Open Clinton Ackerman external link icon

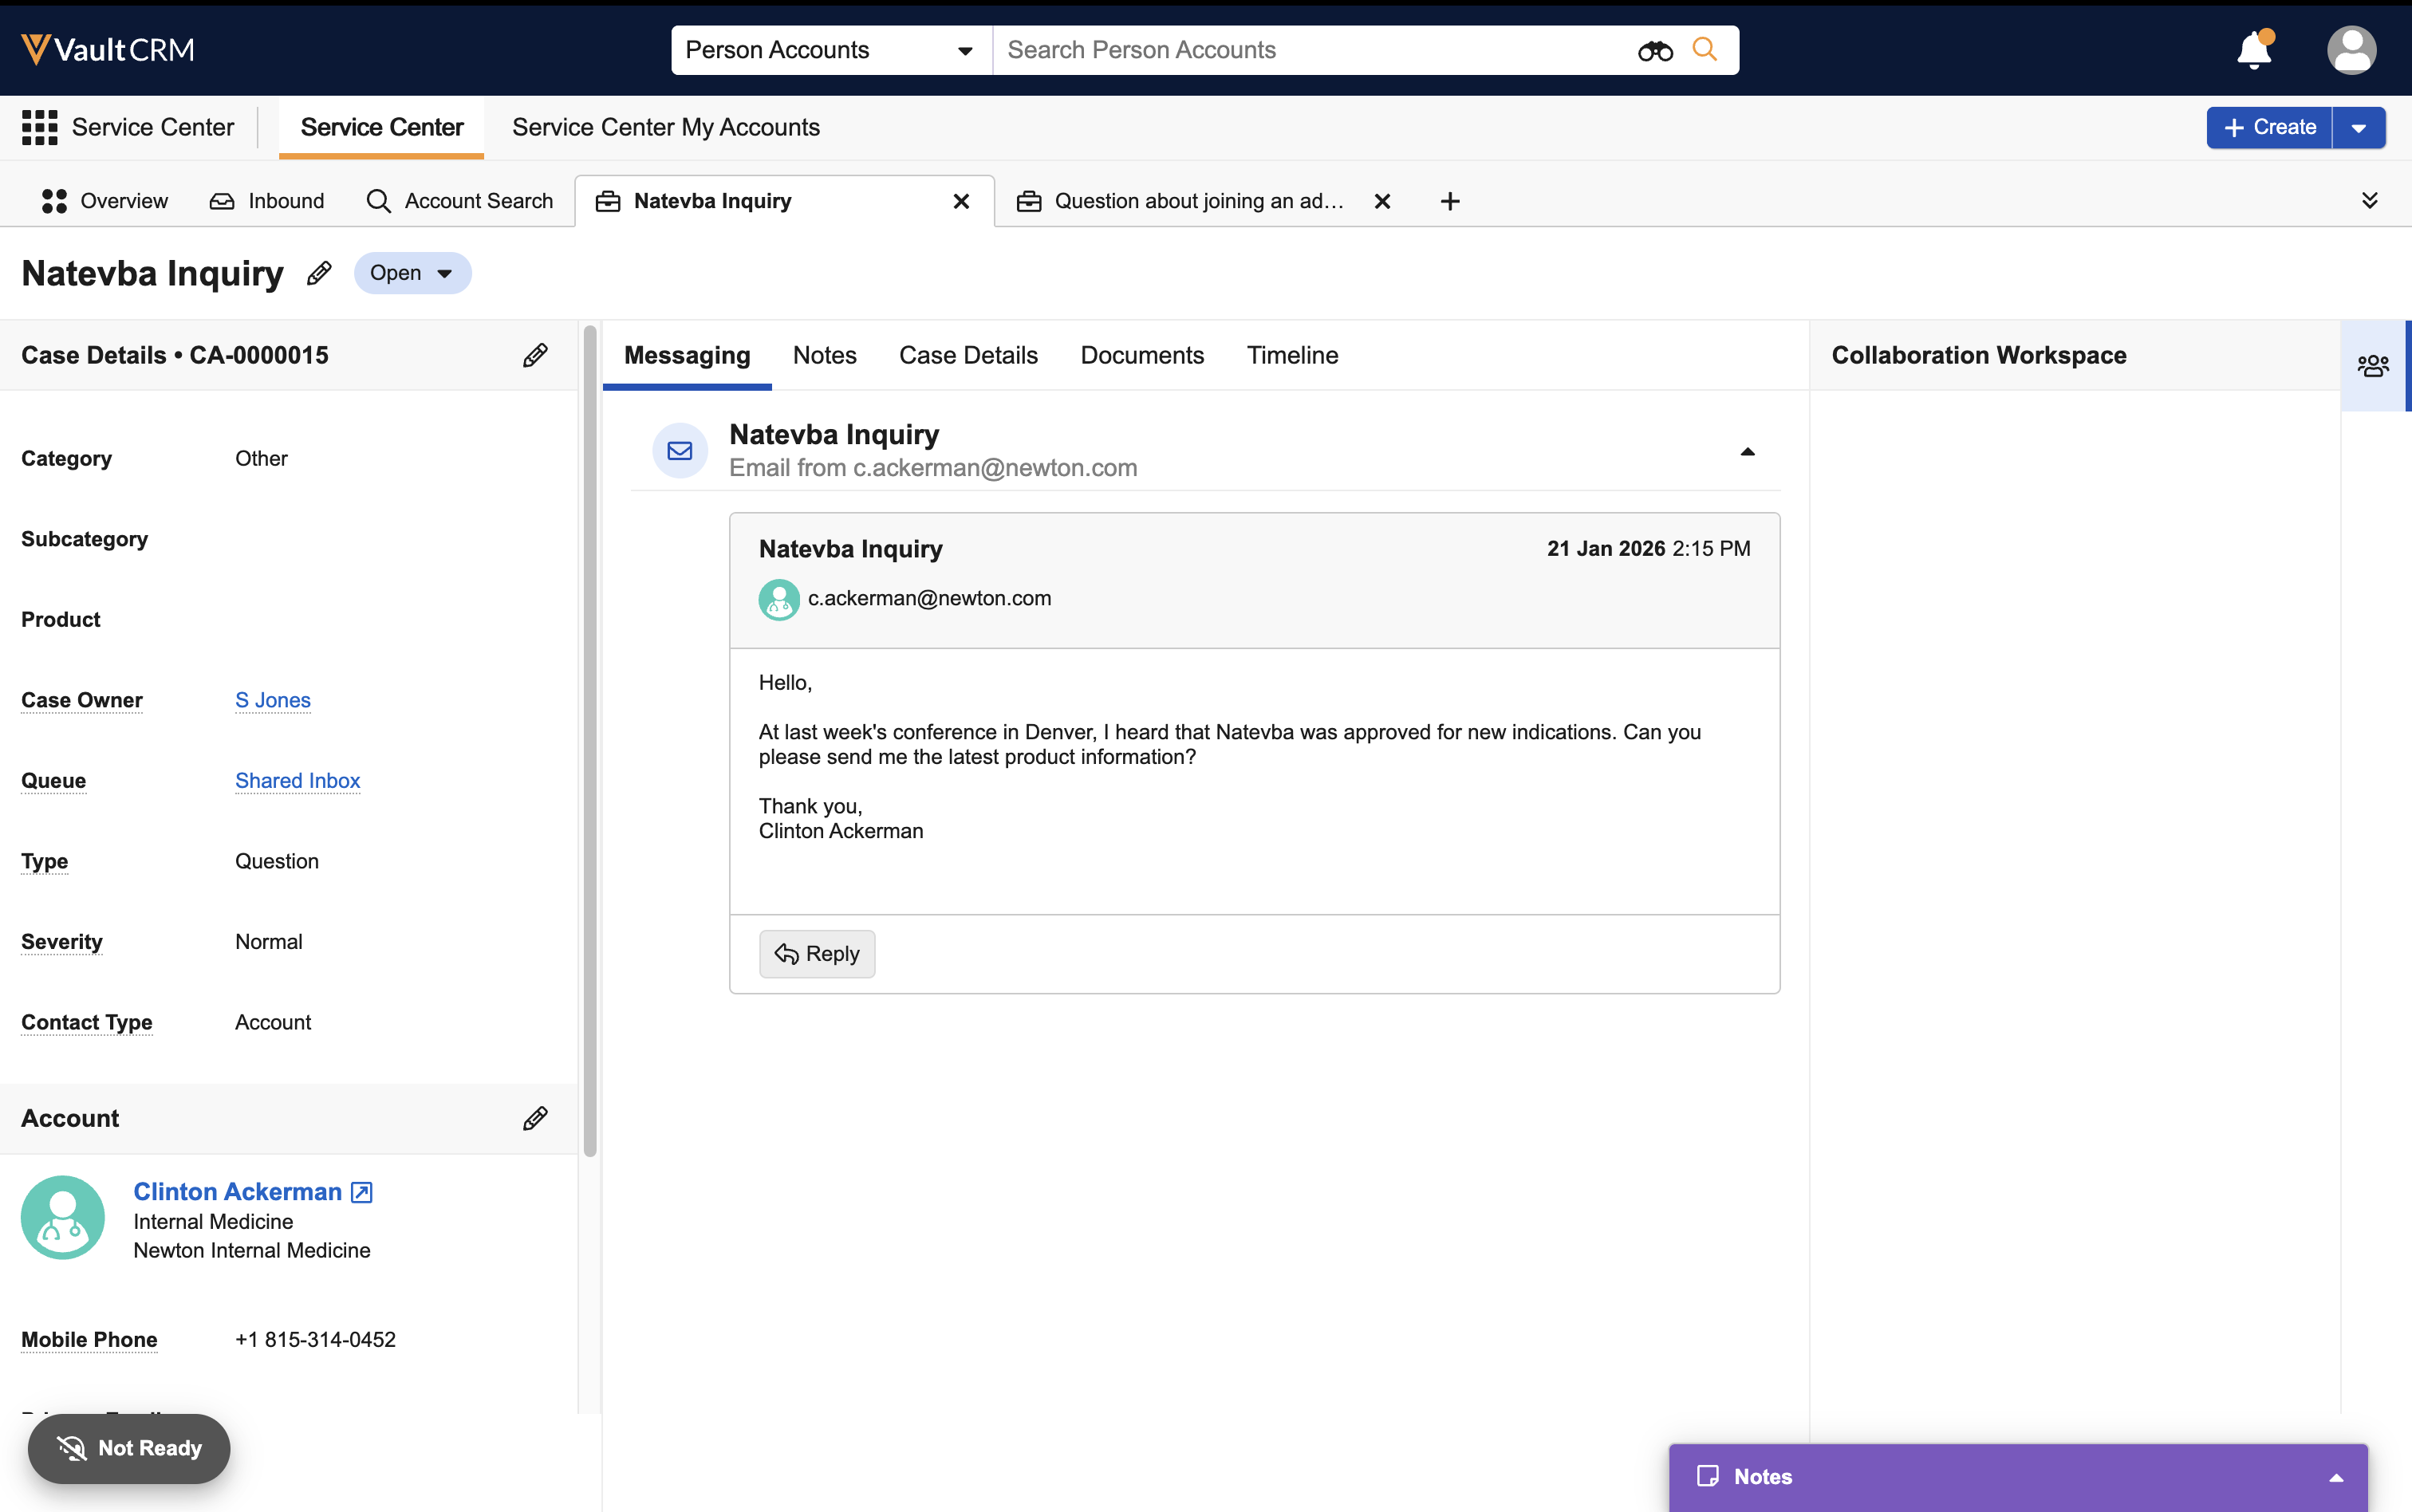(x=362, y=1192)
